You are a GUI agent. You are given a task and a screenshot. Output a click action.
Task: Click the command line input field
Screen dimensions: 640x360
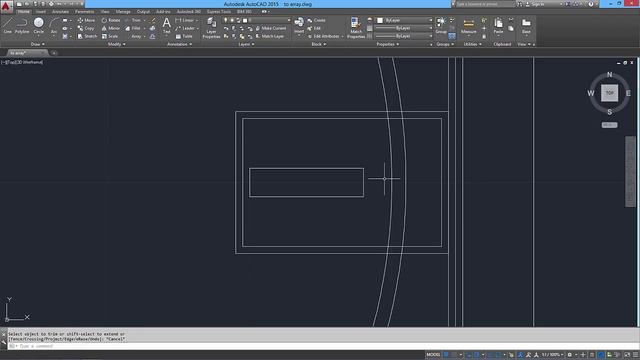click(x=322, y=346)
